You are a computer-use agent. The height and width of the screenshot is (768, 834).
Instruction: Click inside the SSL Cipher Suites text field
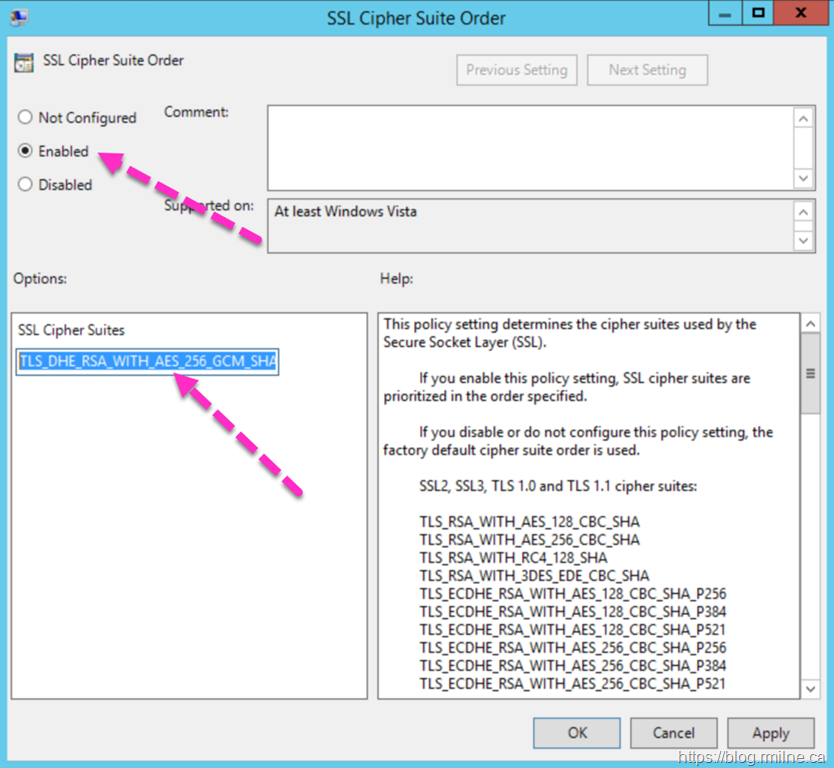pos(147,361)
